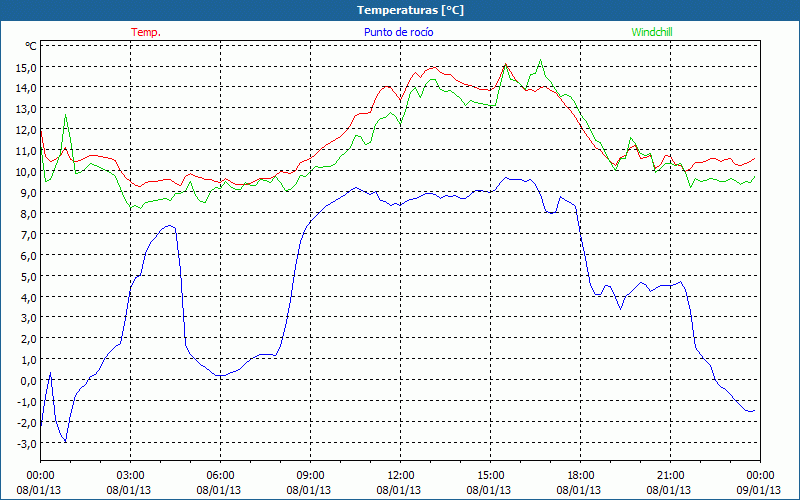Click the '7,0' y-axis value
Image resolution: width=800 pixels, height=500 pixels.
(29, 235)
